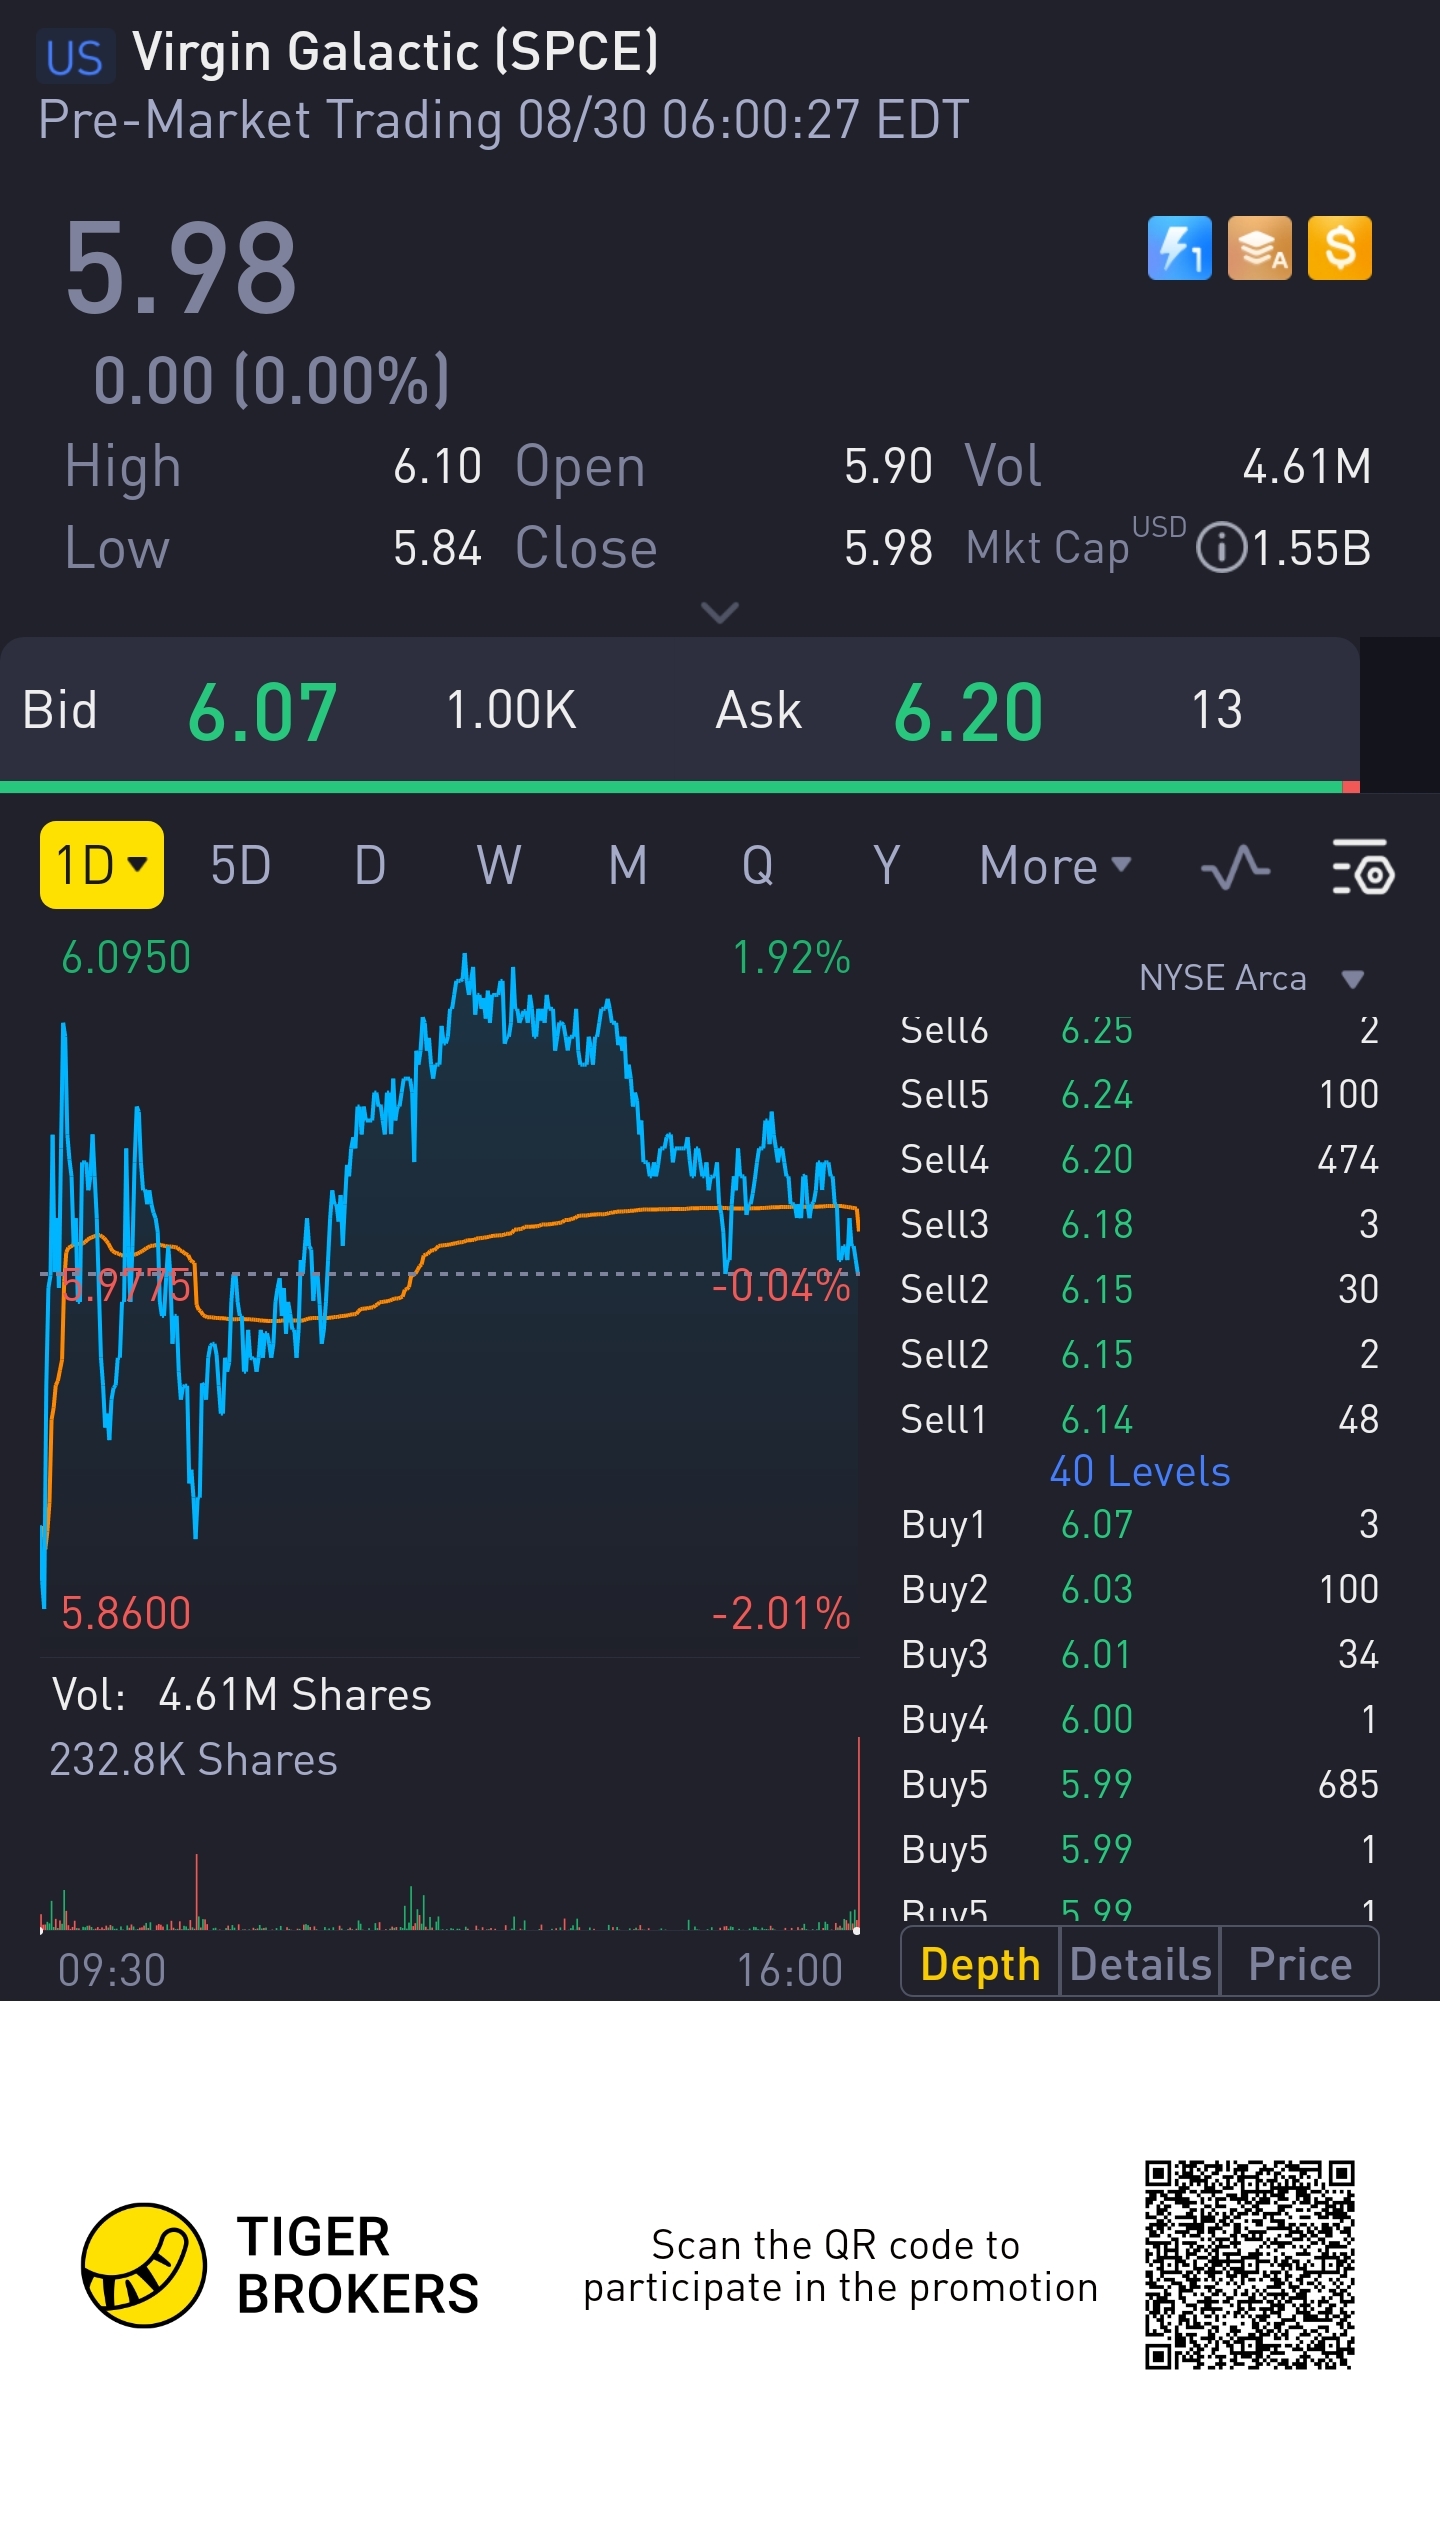Tap the US market badge

[x=75, y=56]
